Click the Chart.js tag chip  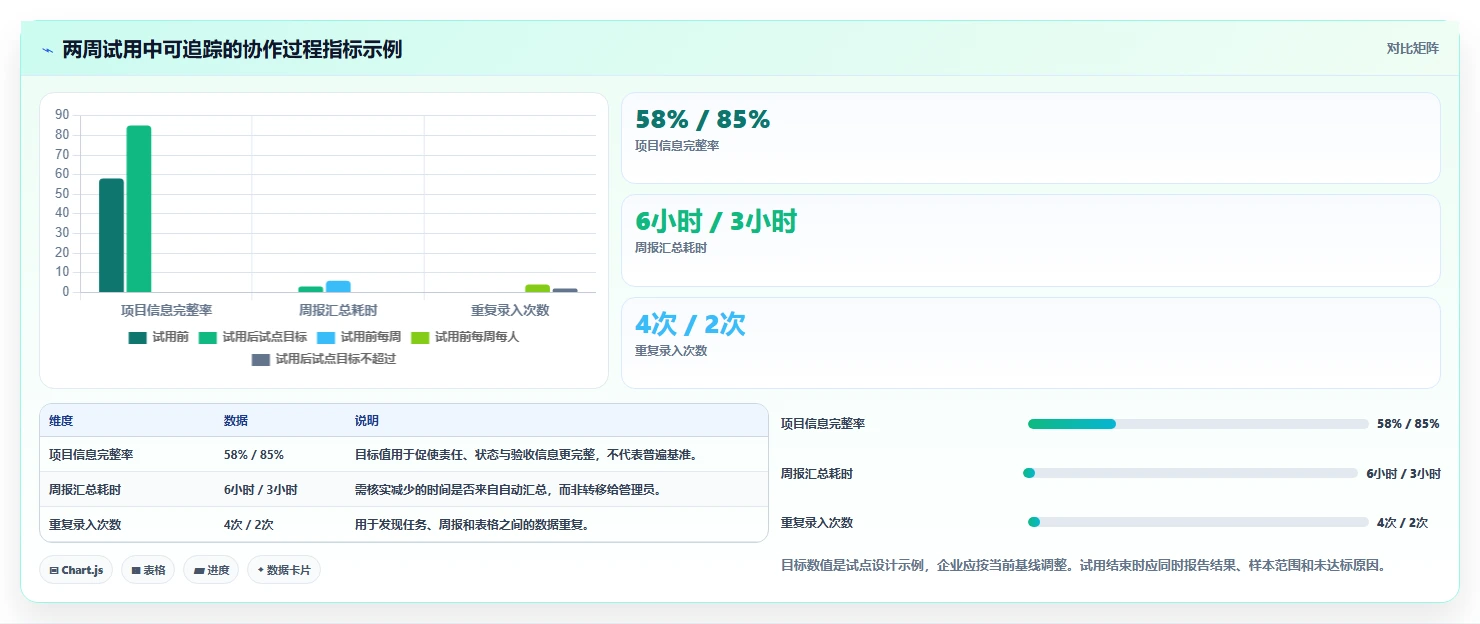tap(76, 570)
